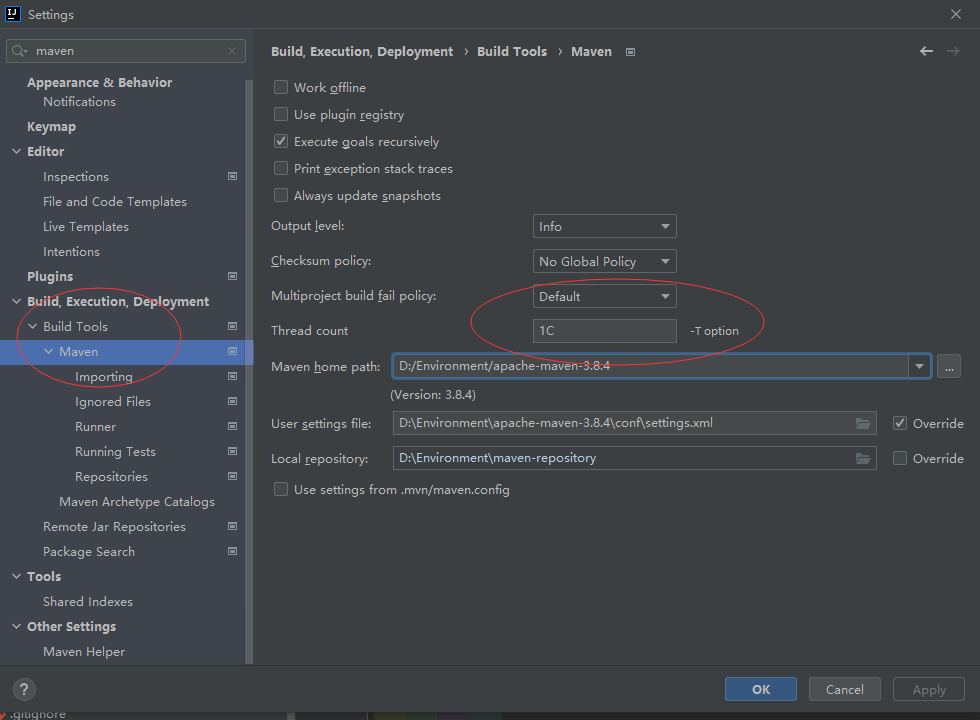This screenshot has width=980, height=720.
Task: Click the Build Tools breadcrumb link
Action: tap(512, 51)
